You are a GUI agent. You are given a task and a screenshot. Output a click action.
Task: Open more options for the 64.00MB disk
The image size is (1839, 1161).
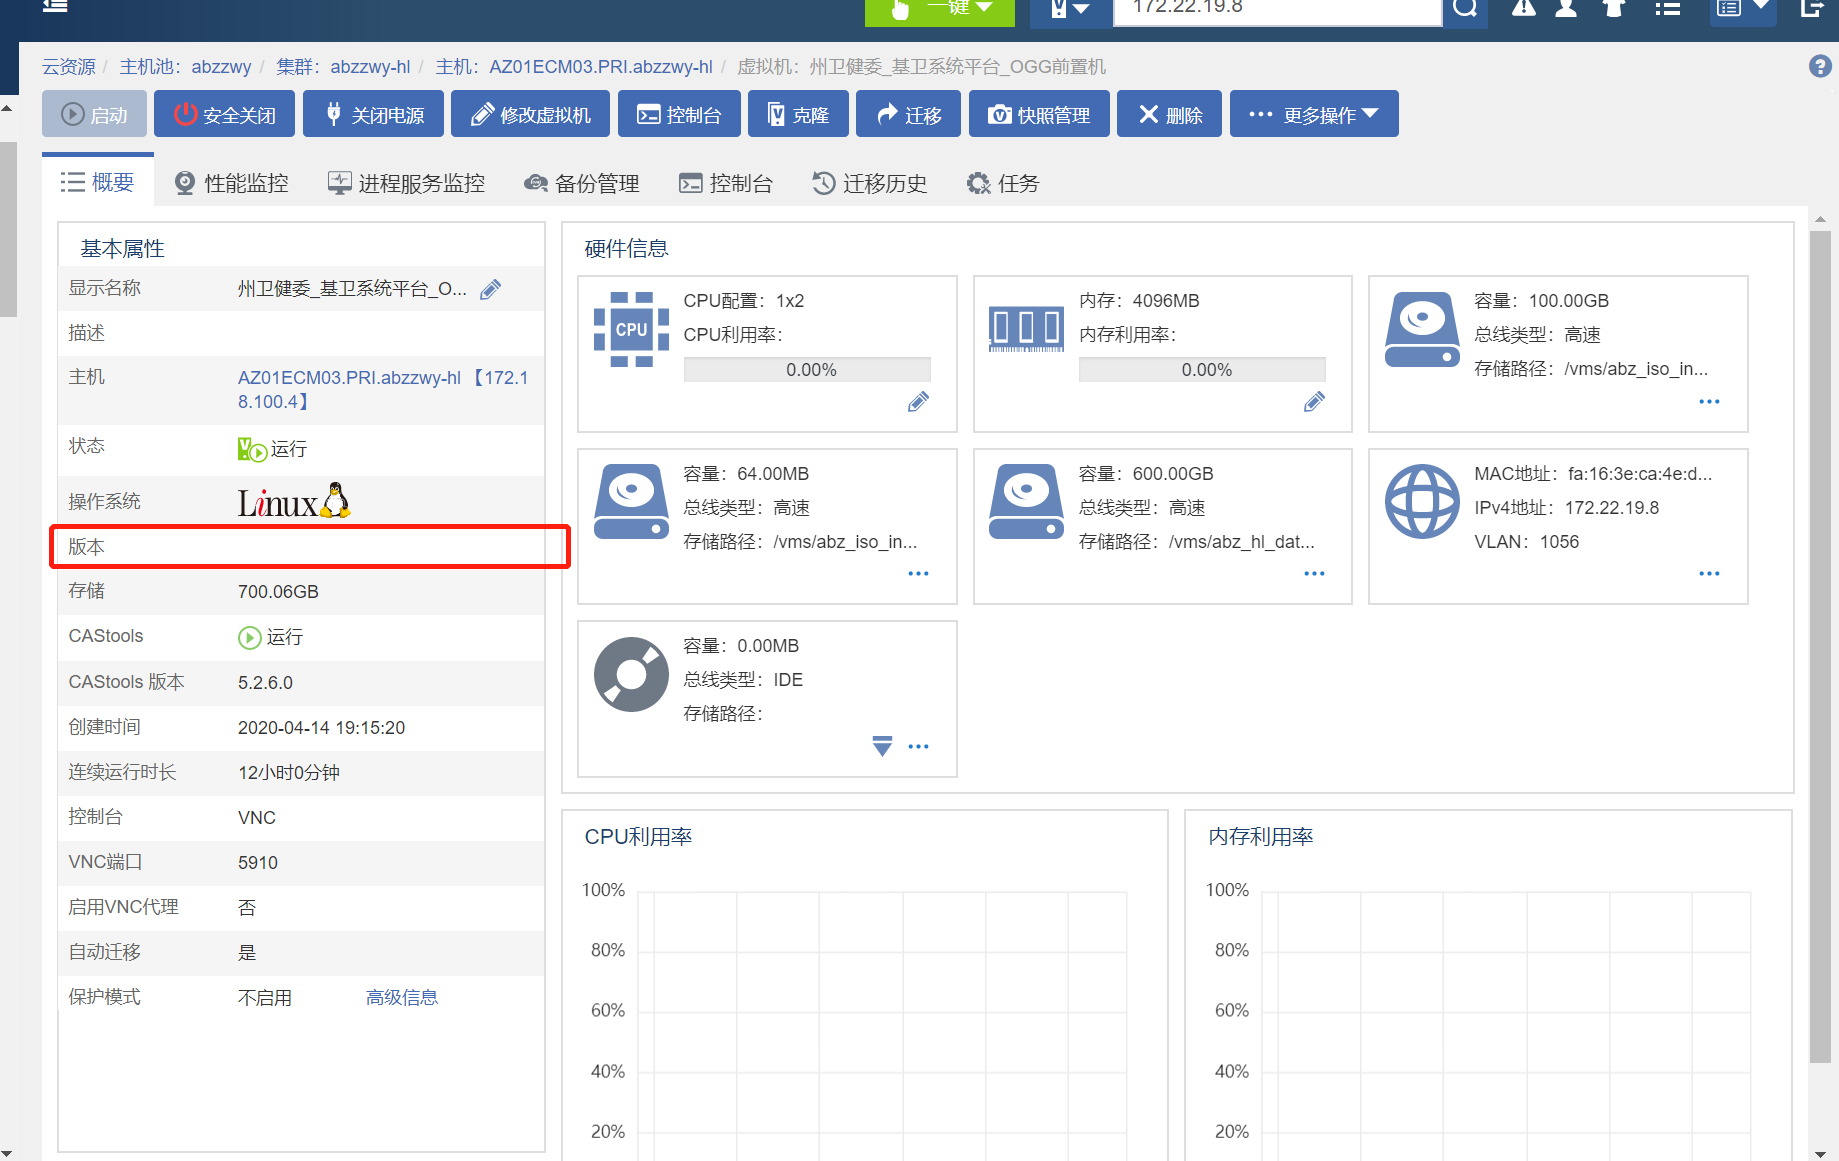(918, 574)
